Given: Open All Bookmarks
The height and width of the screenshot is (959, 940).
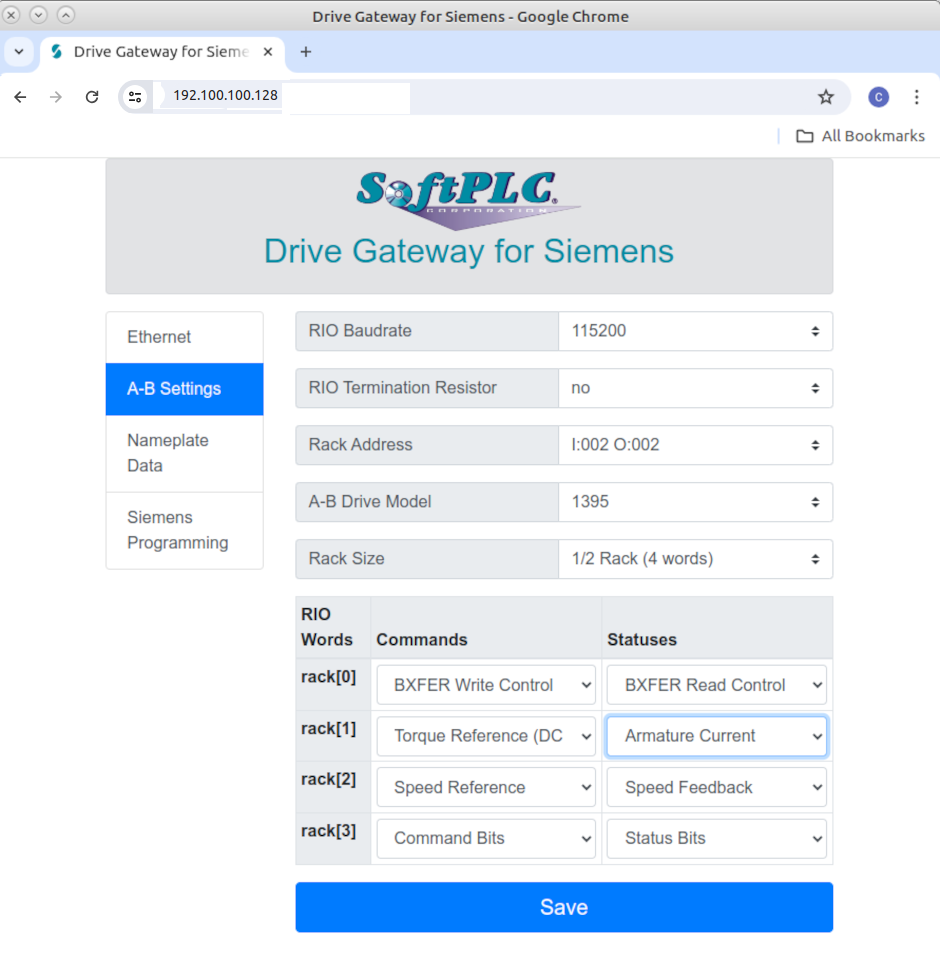Looking at the screenshot, I should pyautogui.click(x=860, y=136).
